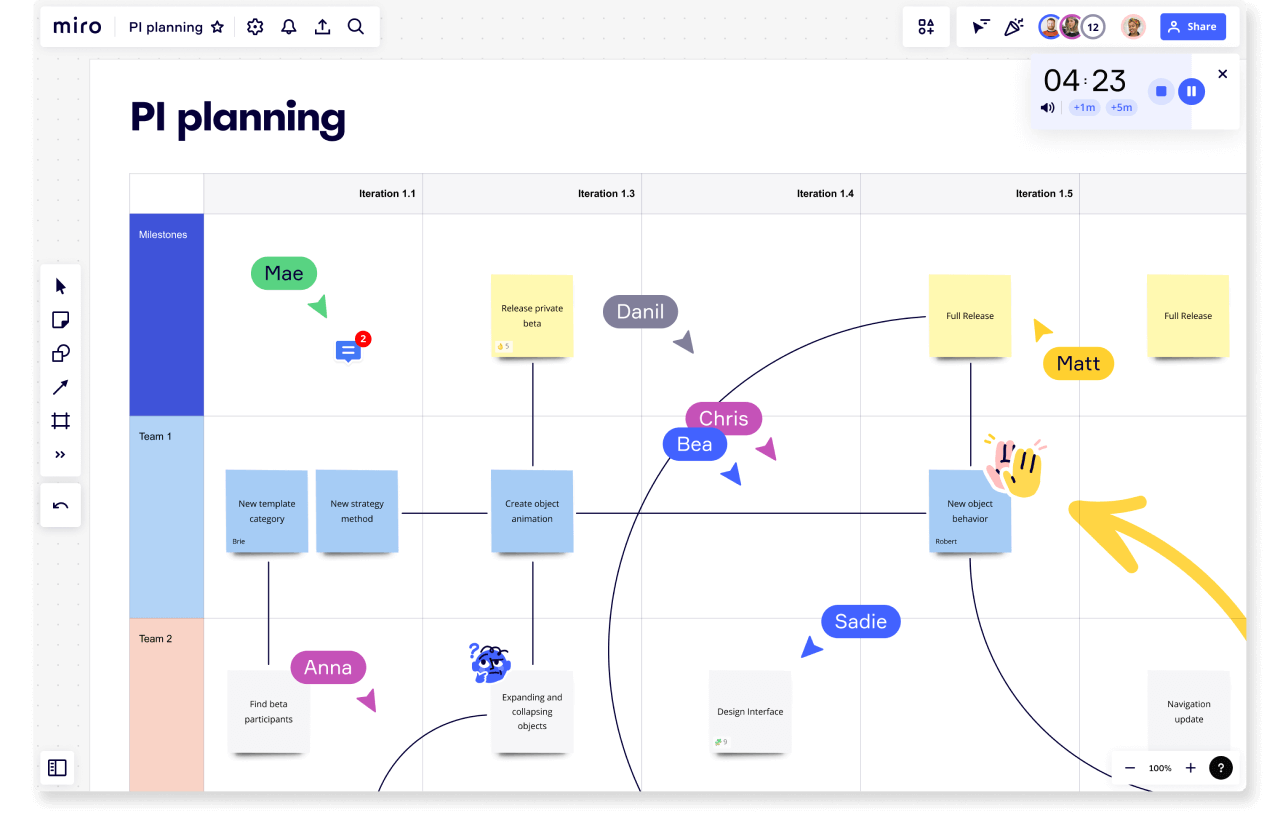Select the frame tool

60,421
